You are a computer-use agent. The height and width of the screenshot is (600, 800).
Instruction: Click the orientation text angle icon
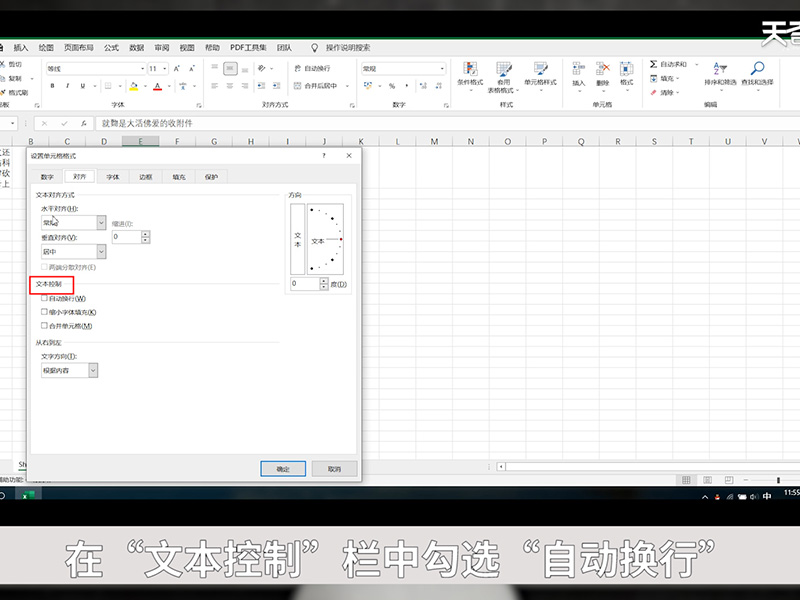pos(262,68)
